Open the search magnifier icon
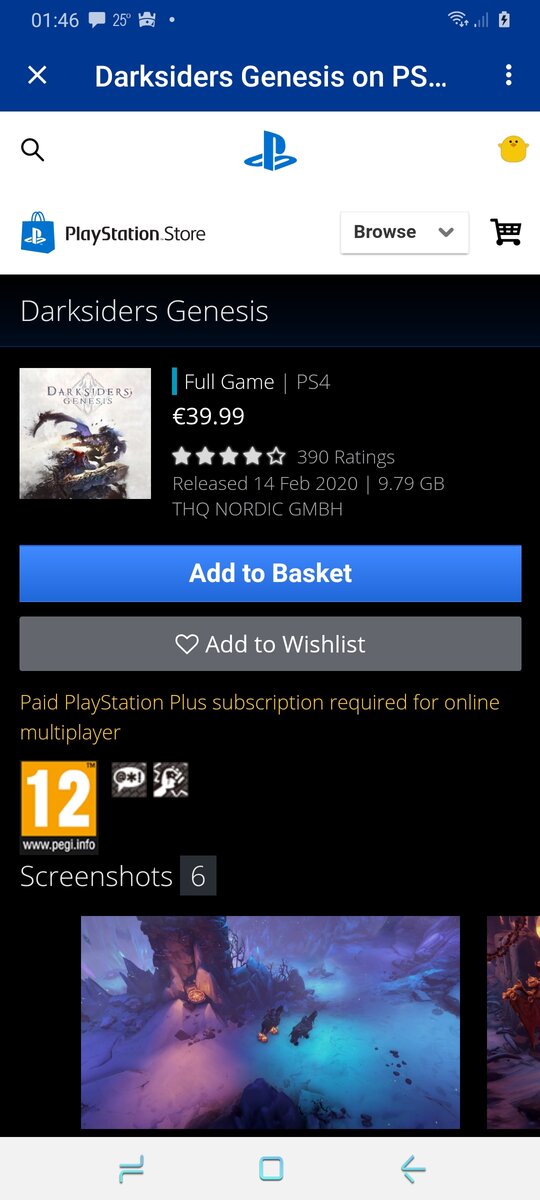The width and height of the screenshot is (540, 1200). 33,151
